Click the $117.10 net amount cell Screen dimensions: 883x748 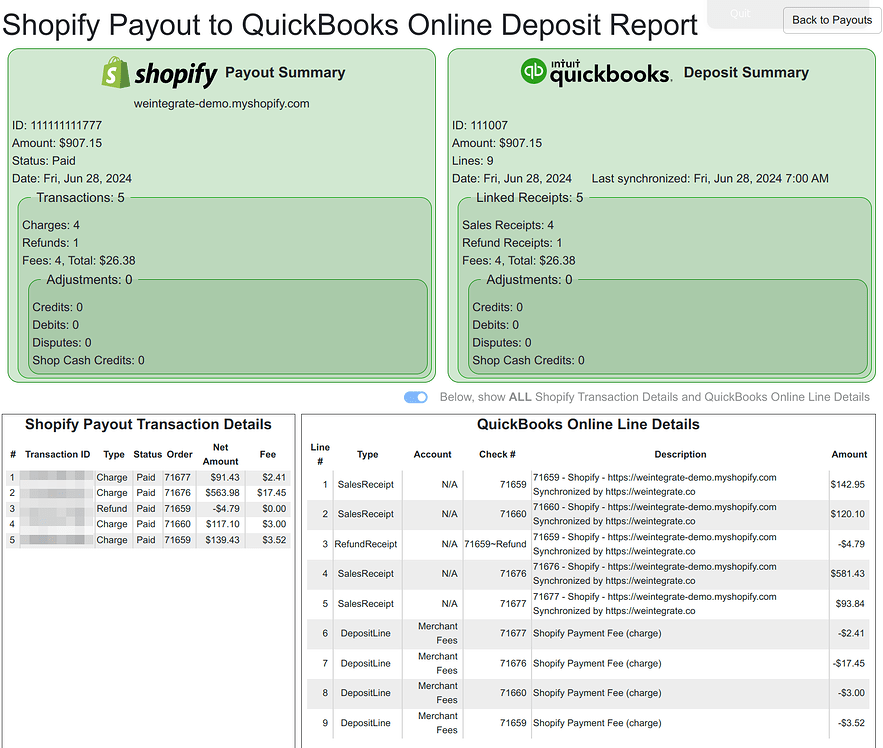222,524
